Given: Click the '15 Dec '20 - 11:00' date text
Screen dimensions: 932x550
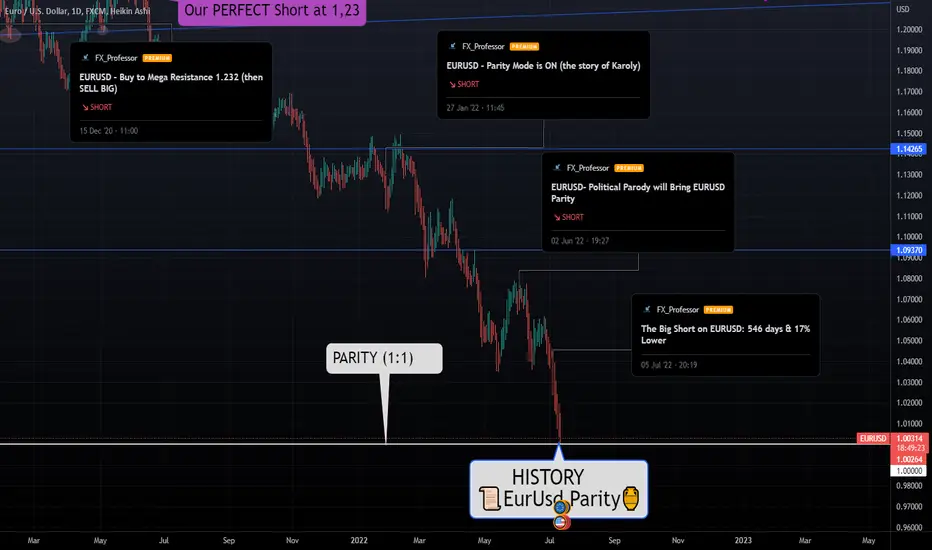Looking at the screenshot, I should pyautogui.click(x=109, y=131).
